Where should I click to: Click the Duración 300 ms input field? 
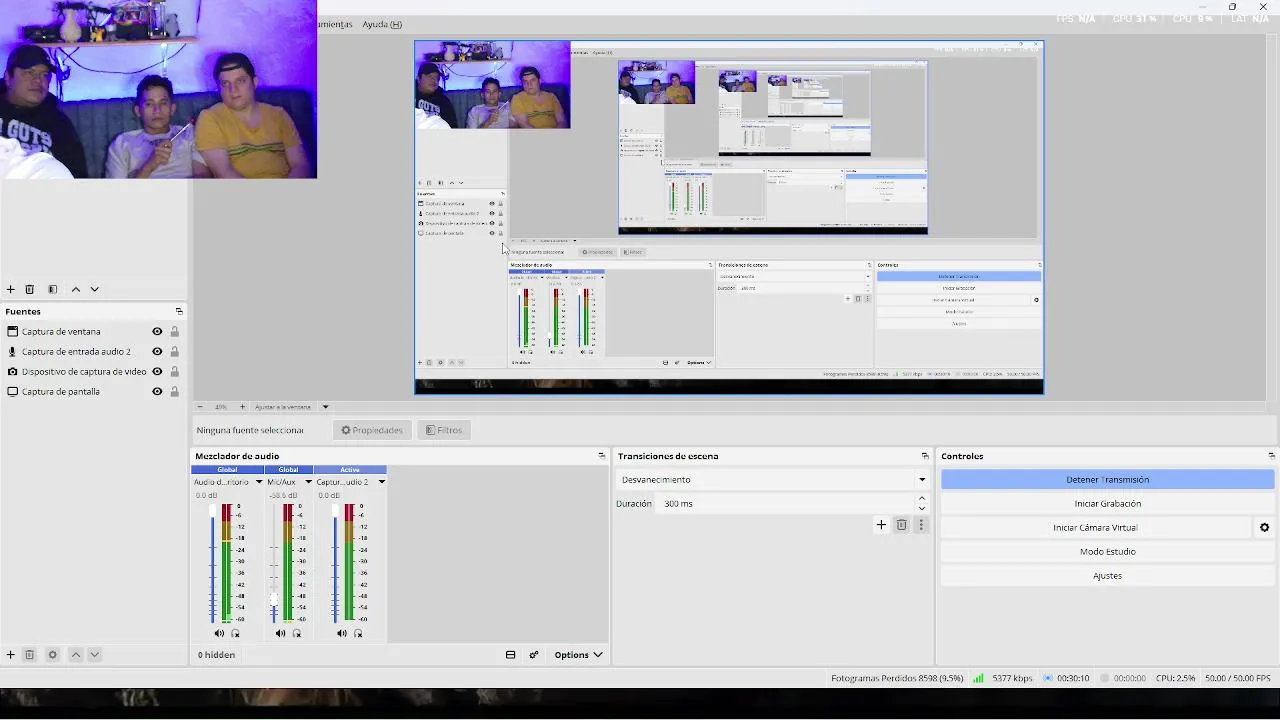coord(785,504)
